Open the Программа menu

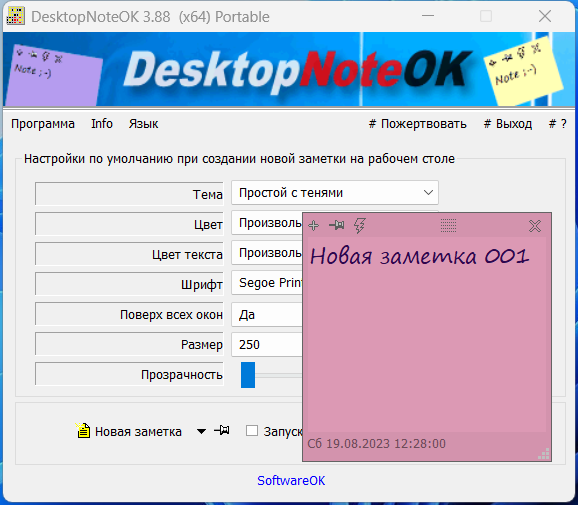point(43,124)
